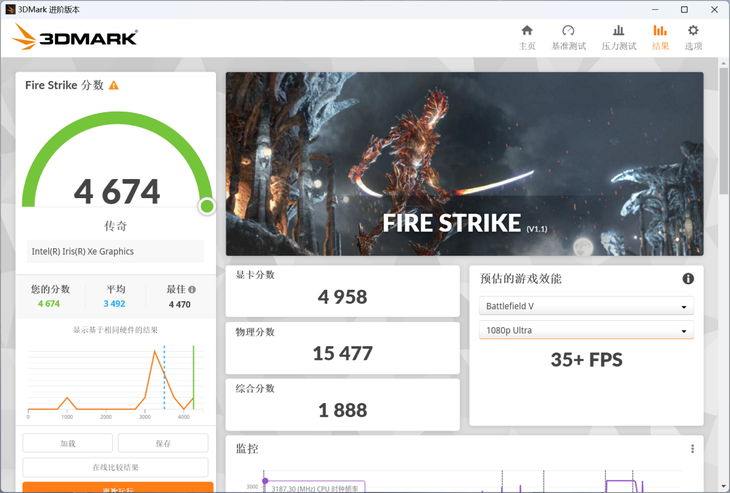Click the 3DMark app icon in title bar
Screen dimensions: 730x493
coord(10,9)
